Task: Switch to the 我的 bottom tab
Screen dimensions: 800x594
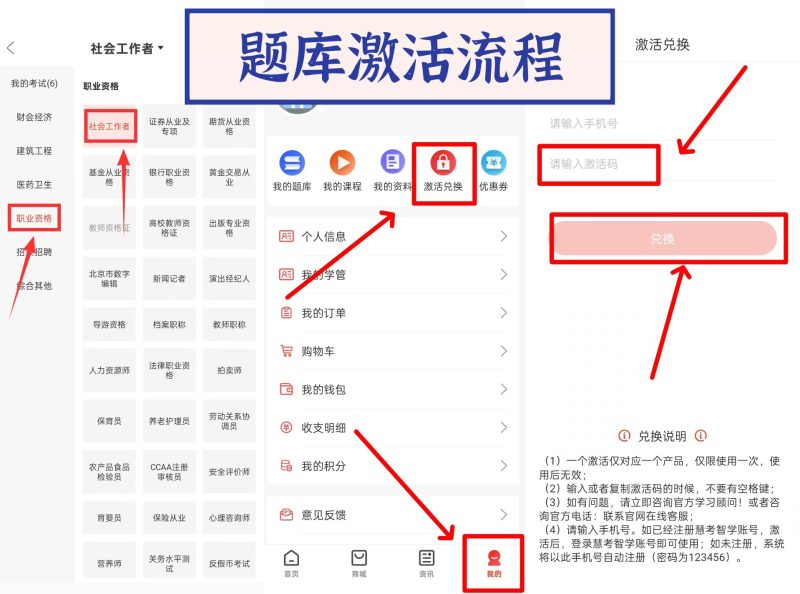Action: click(x=494, y=561)
